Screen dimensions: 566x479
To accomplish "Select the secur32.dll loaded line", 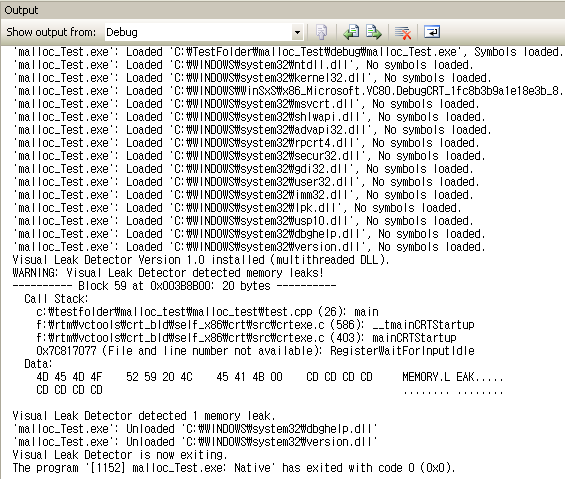I will click(x=249, y=156).
